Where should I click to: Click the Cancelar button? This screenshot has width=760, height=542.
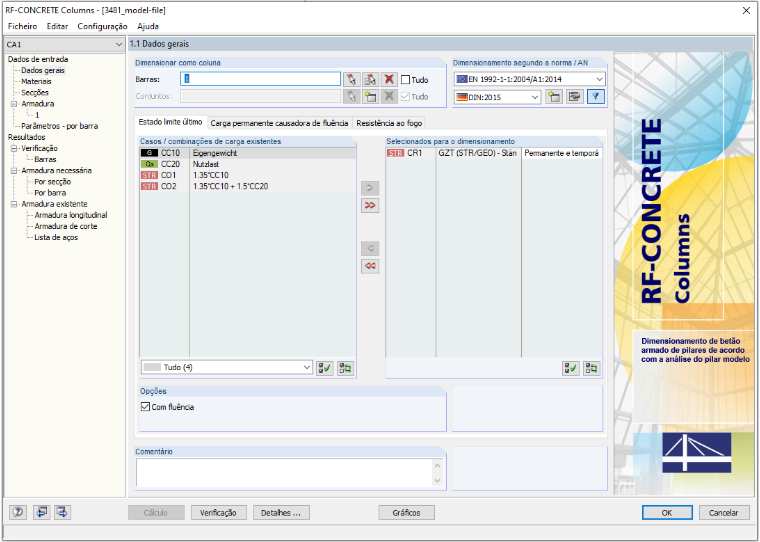(x=723, y=512)
